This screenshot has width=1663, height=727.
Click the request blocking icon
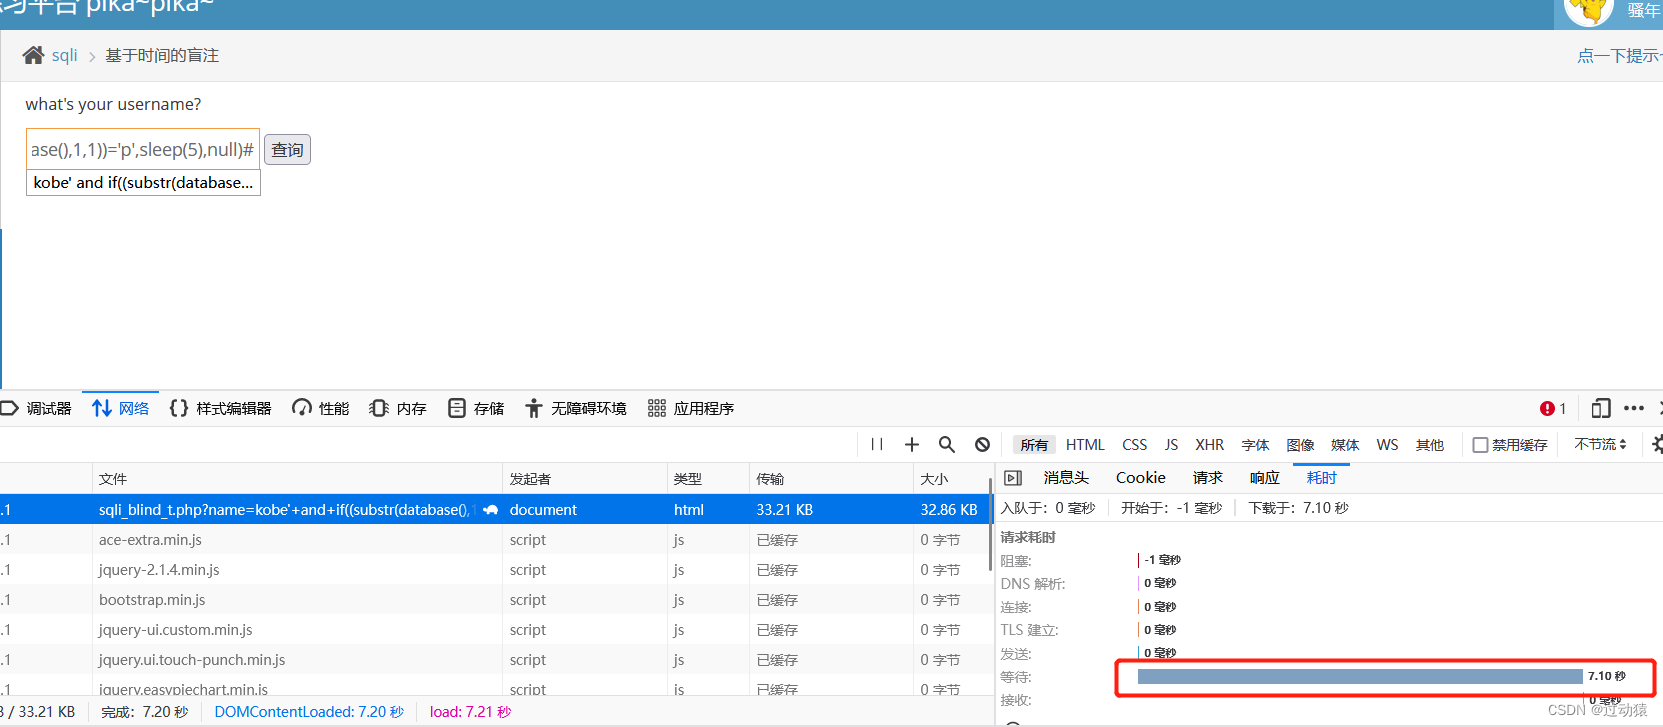tap(983, 444)
